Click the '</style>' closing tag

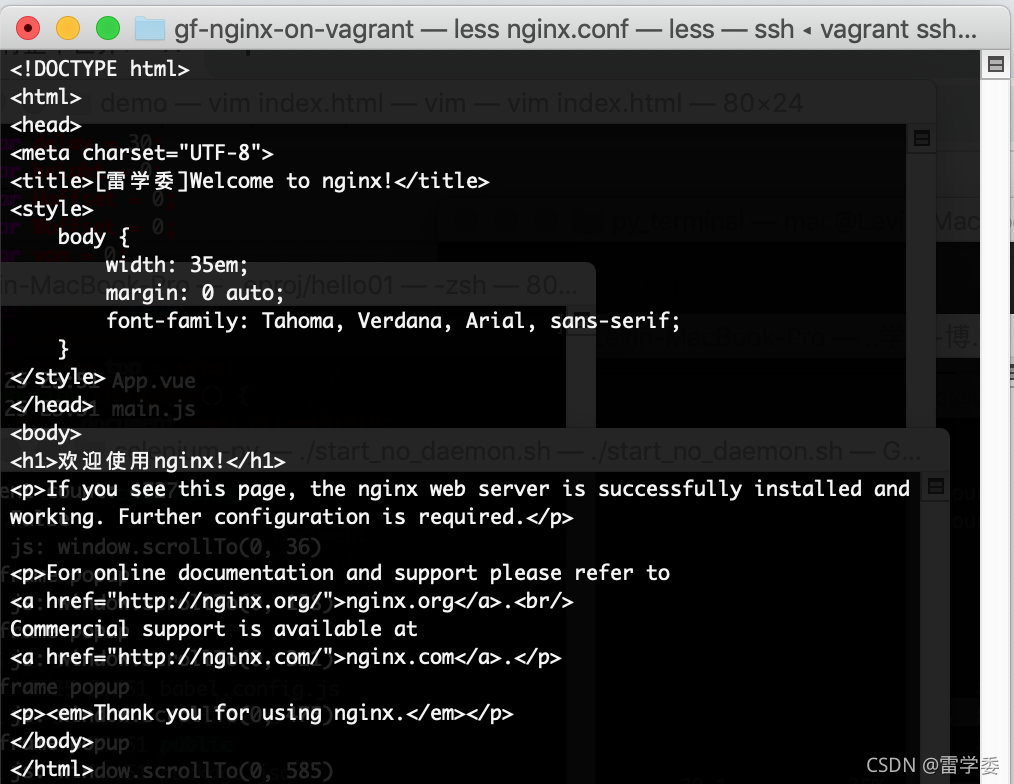(58, 376)
